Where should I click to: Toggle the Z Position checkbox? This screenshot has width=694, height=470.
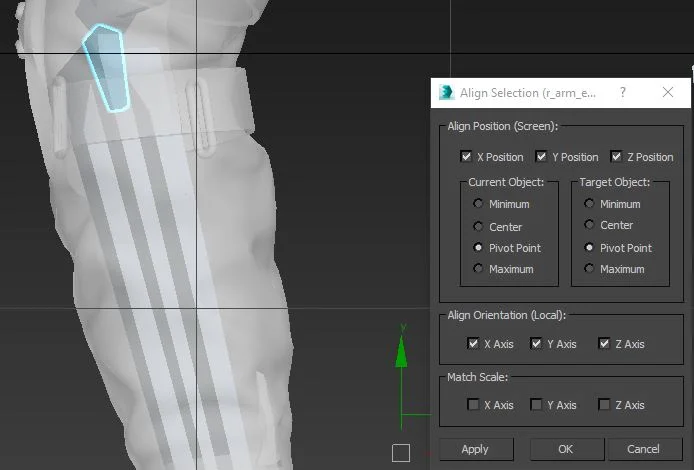point(616,157)
